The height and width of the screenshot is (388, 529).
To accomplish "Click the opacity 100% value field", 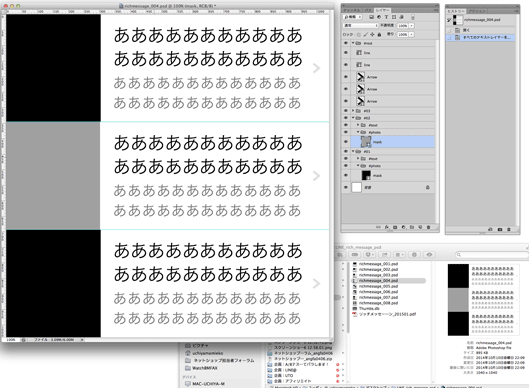I will click(403, 26).
